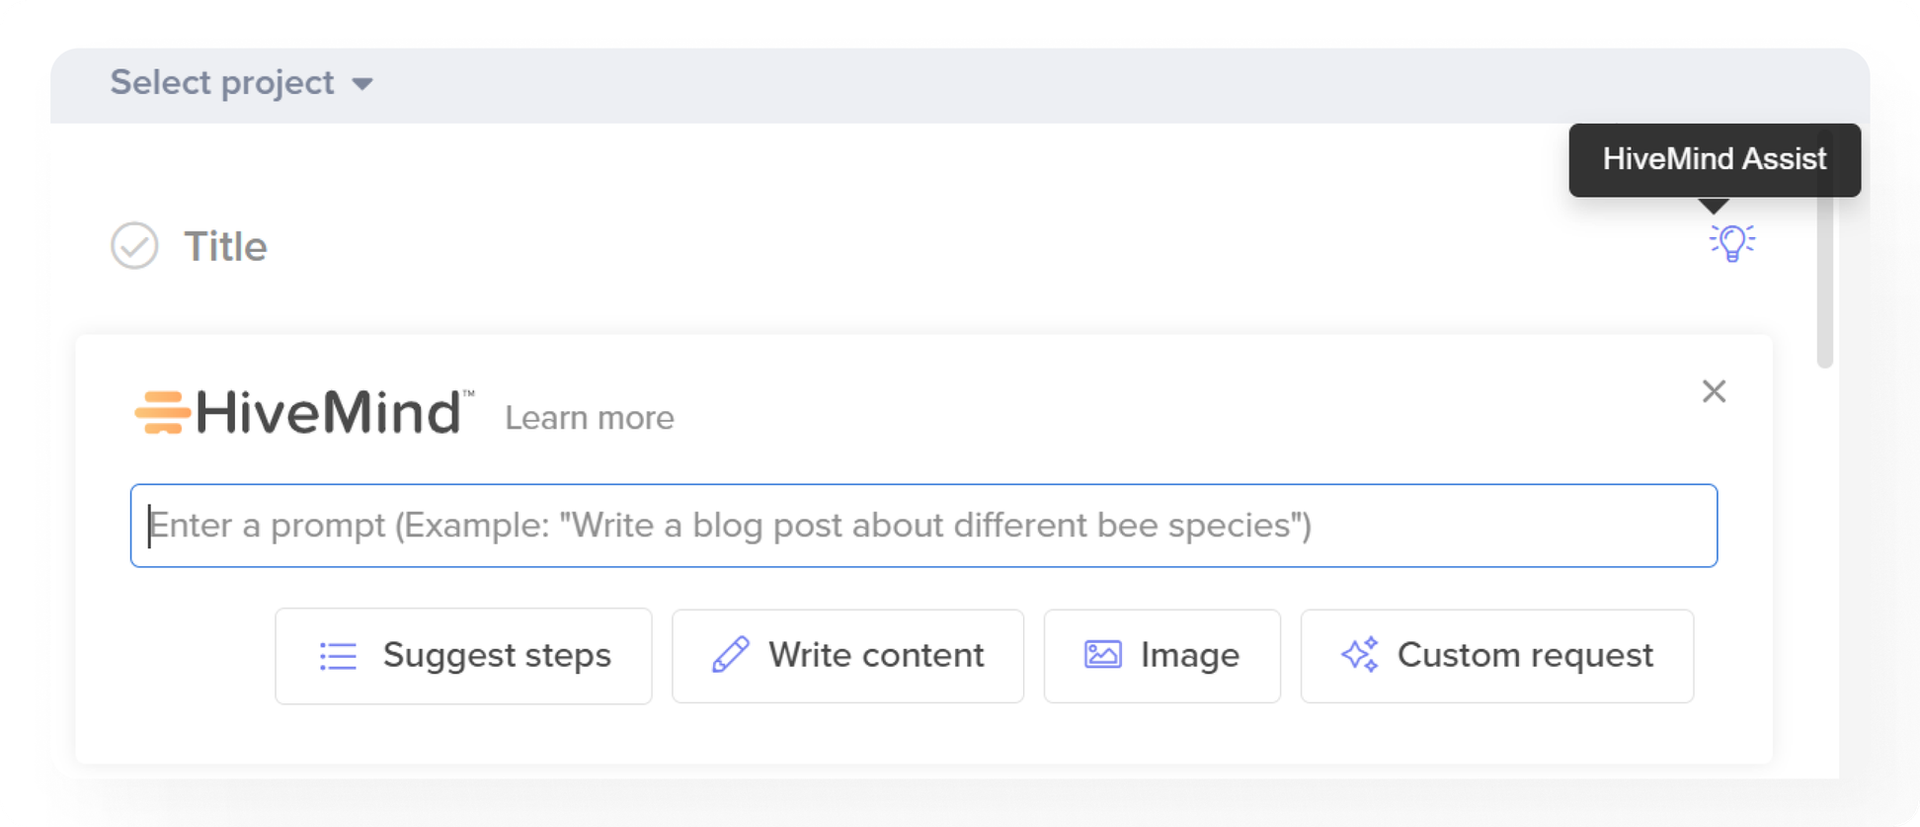Click the HiveMind logo
Image resolution: width=1920 pixels, height=827 pixels.
click(x=304, y=412)
